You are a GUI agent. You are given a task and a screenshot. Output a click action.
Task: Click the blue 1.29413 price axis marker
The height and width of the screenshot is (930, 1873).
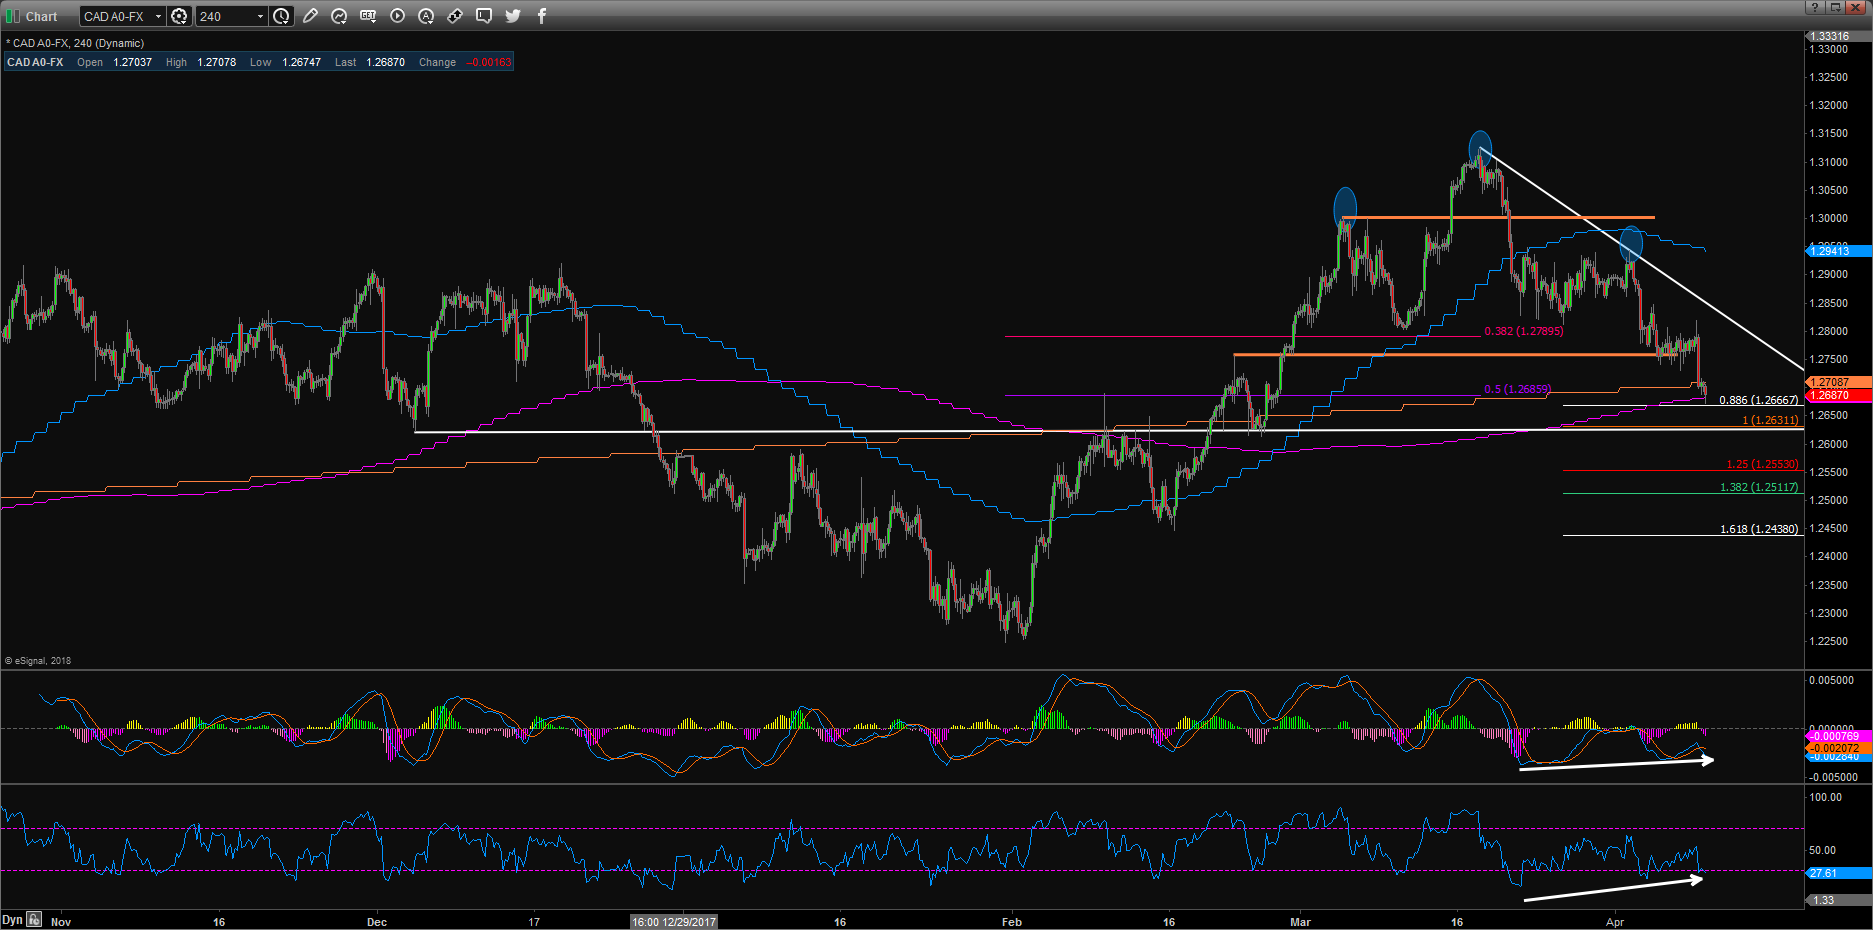click(x=1838, y=251)
